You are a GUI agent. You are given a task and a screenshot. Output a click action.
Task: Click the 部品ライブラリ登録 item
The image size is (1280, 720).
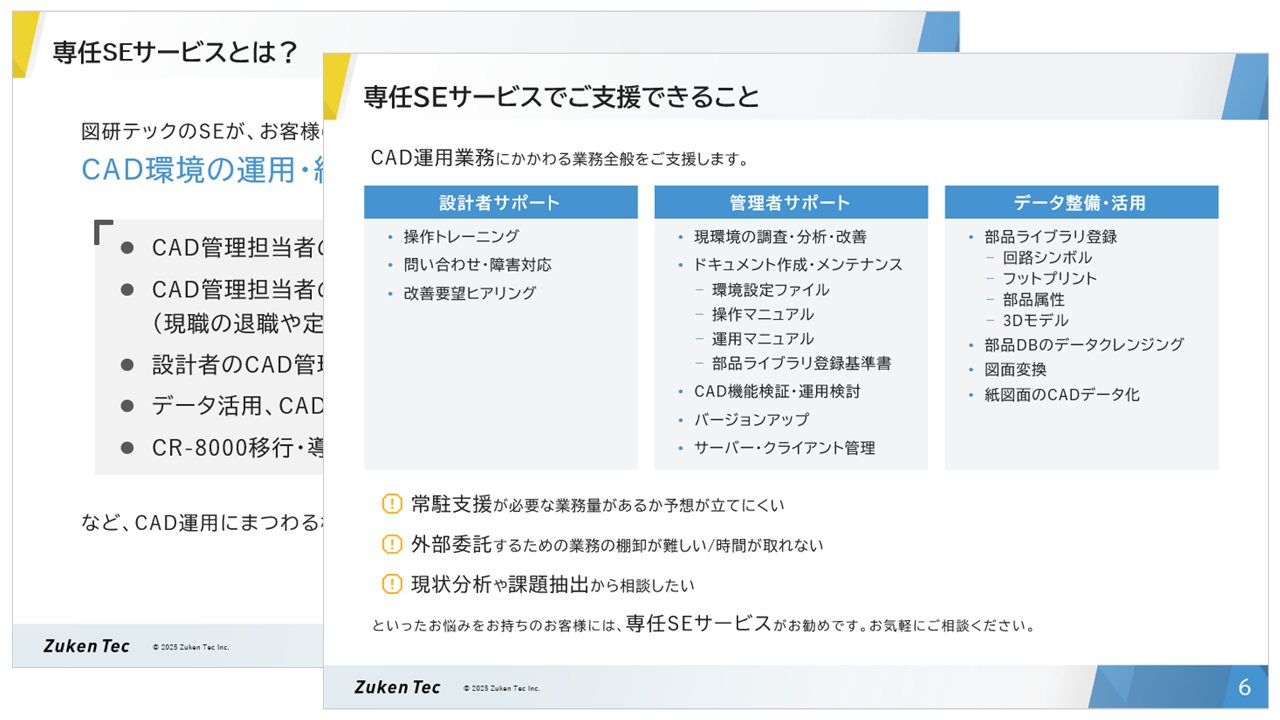pos(1050,237)
